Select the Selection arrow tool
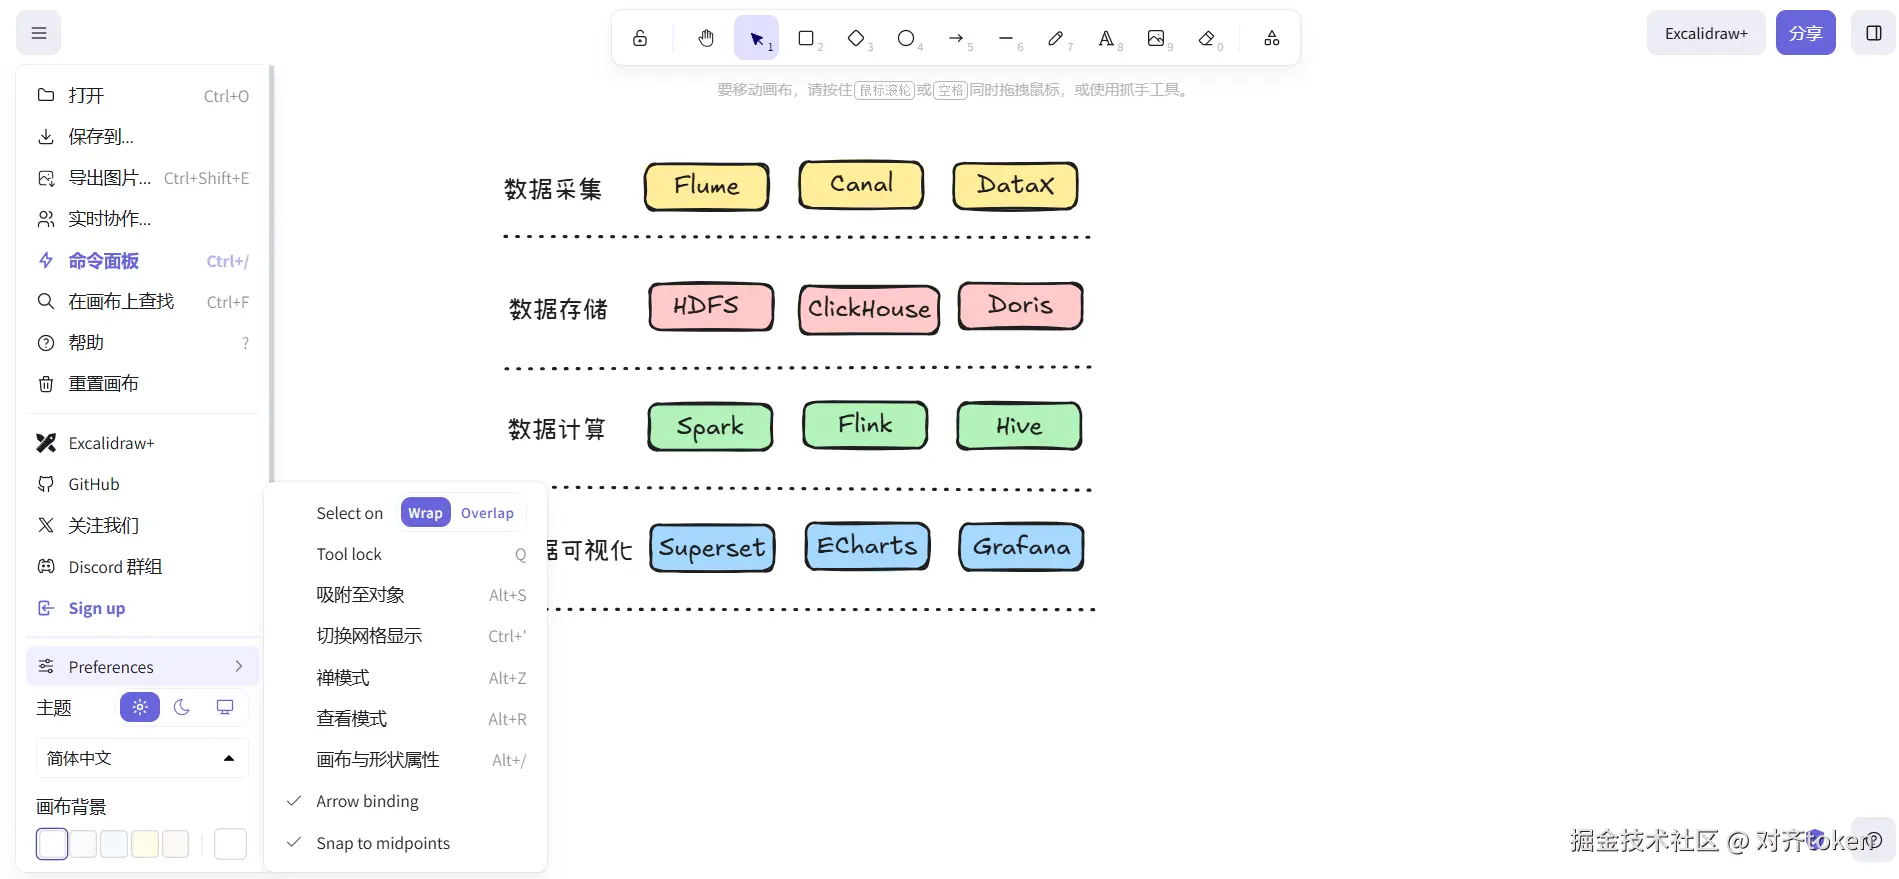The image size is (1899, 879). 757,38
